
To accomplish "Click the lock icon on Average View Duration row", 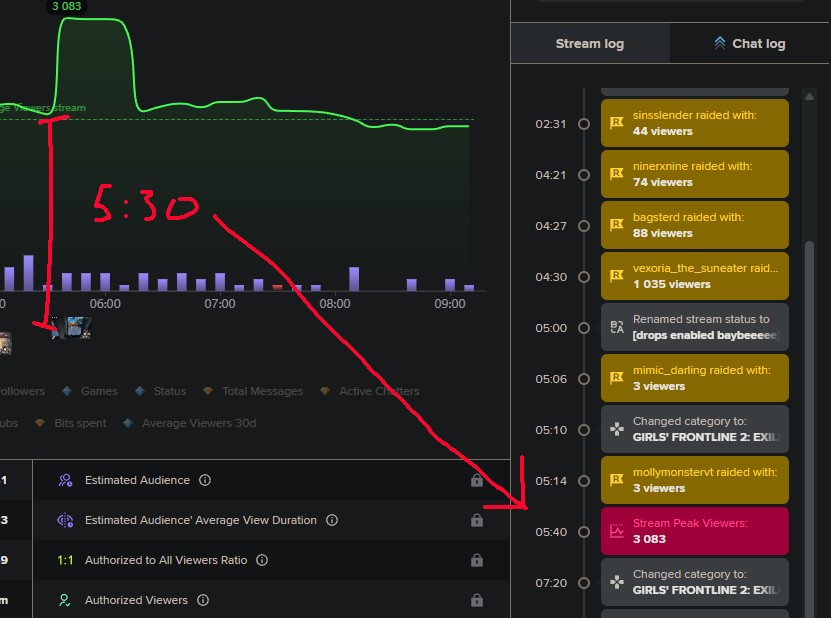I will [477, 520].
